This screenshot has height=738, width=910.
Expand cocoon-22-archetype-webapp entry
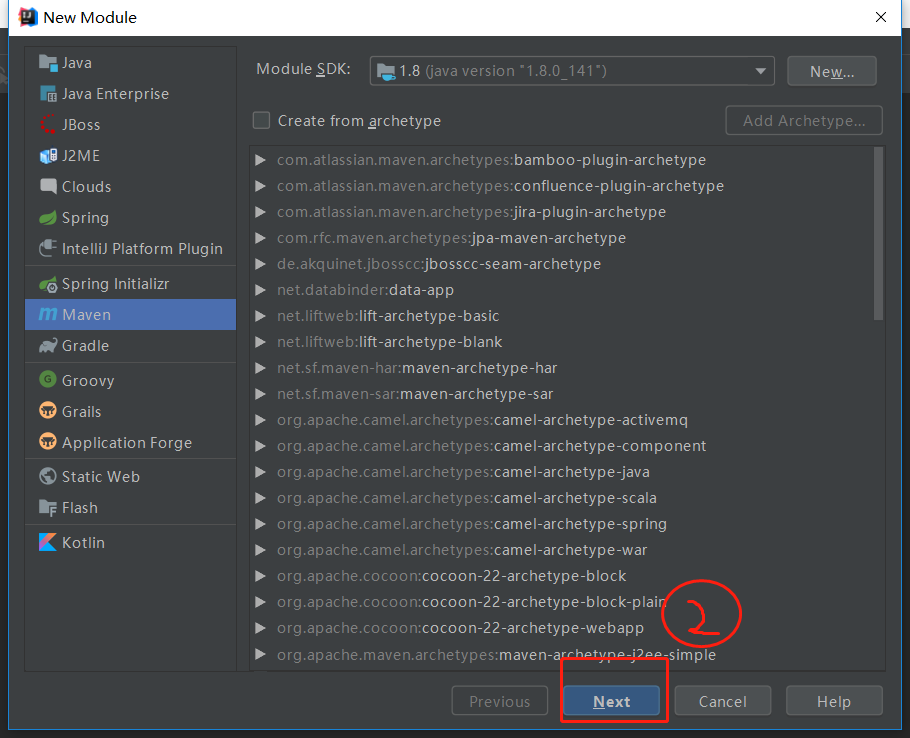[x=261, y=628]
